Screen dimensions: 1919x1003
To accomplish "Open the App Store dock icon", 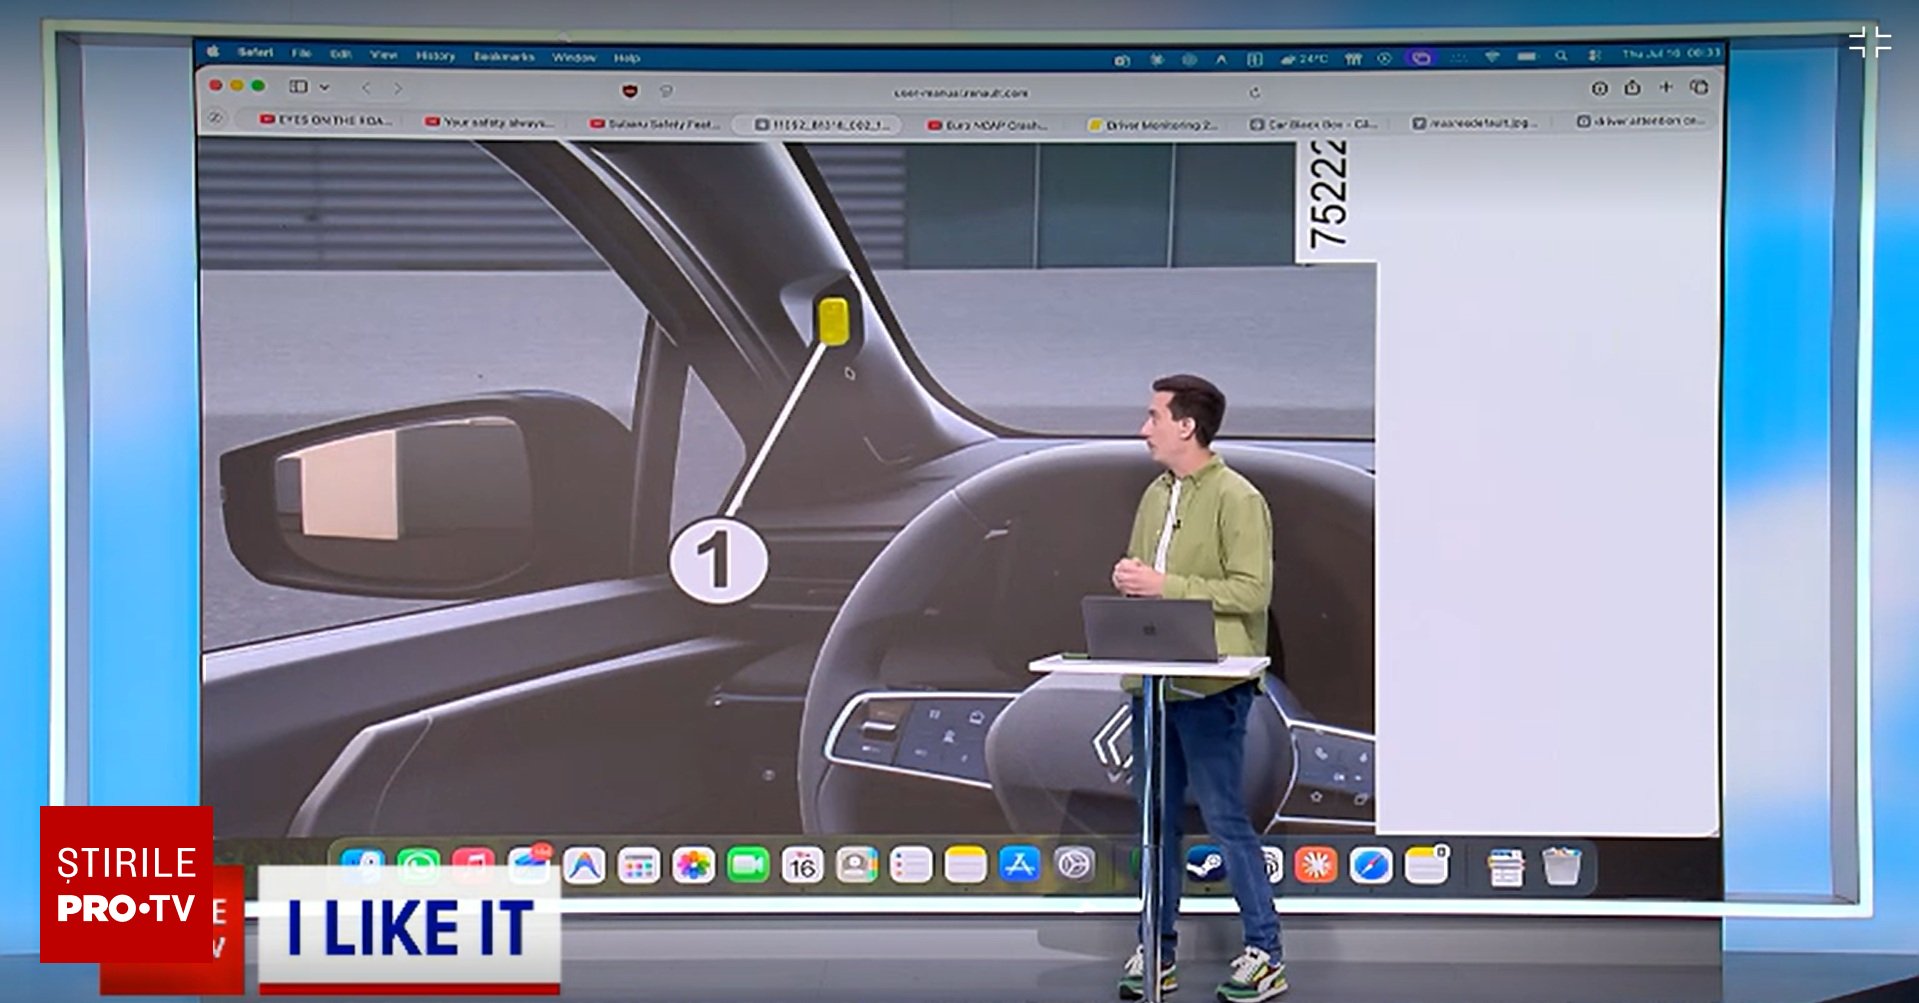I will click(1019, 865).
